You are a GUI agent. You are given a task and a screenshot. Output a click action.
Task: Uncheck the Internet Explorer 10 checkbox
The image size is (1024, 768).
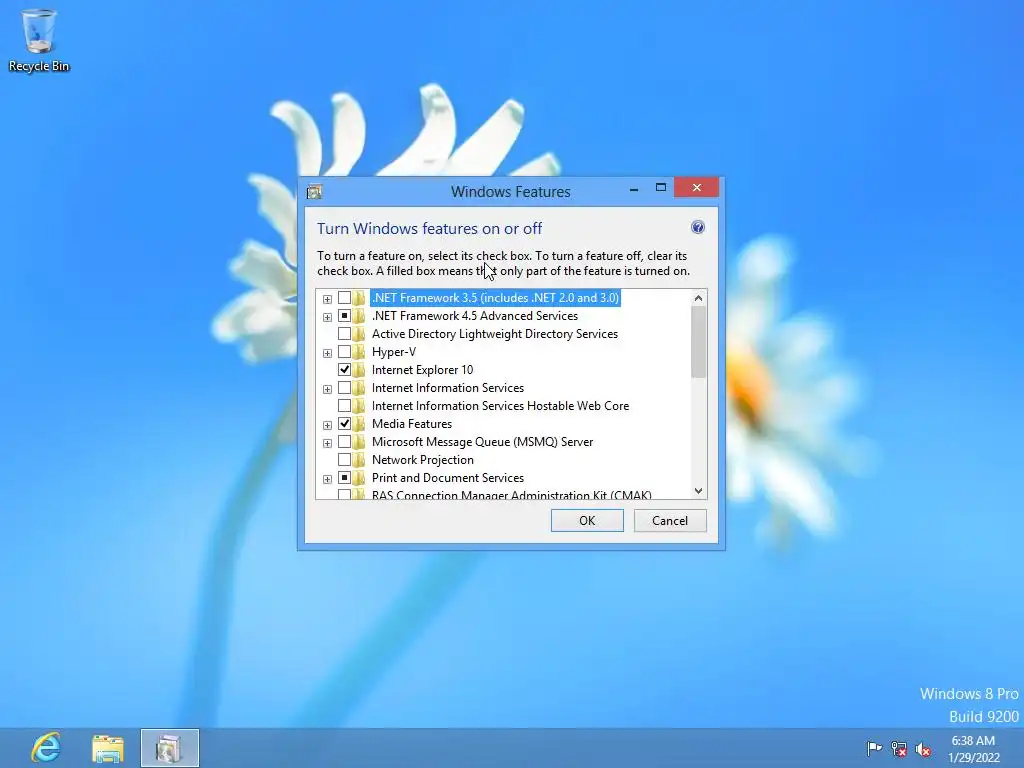[x=344, y=370]
